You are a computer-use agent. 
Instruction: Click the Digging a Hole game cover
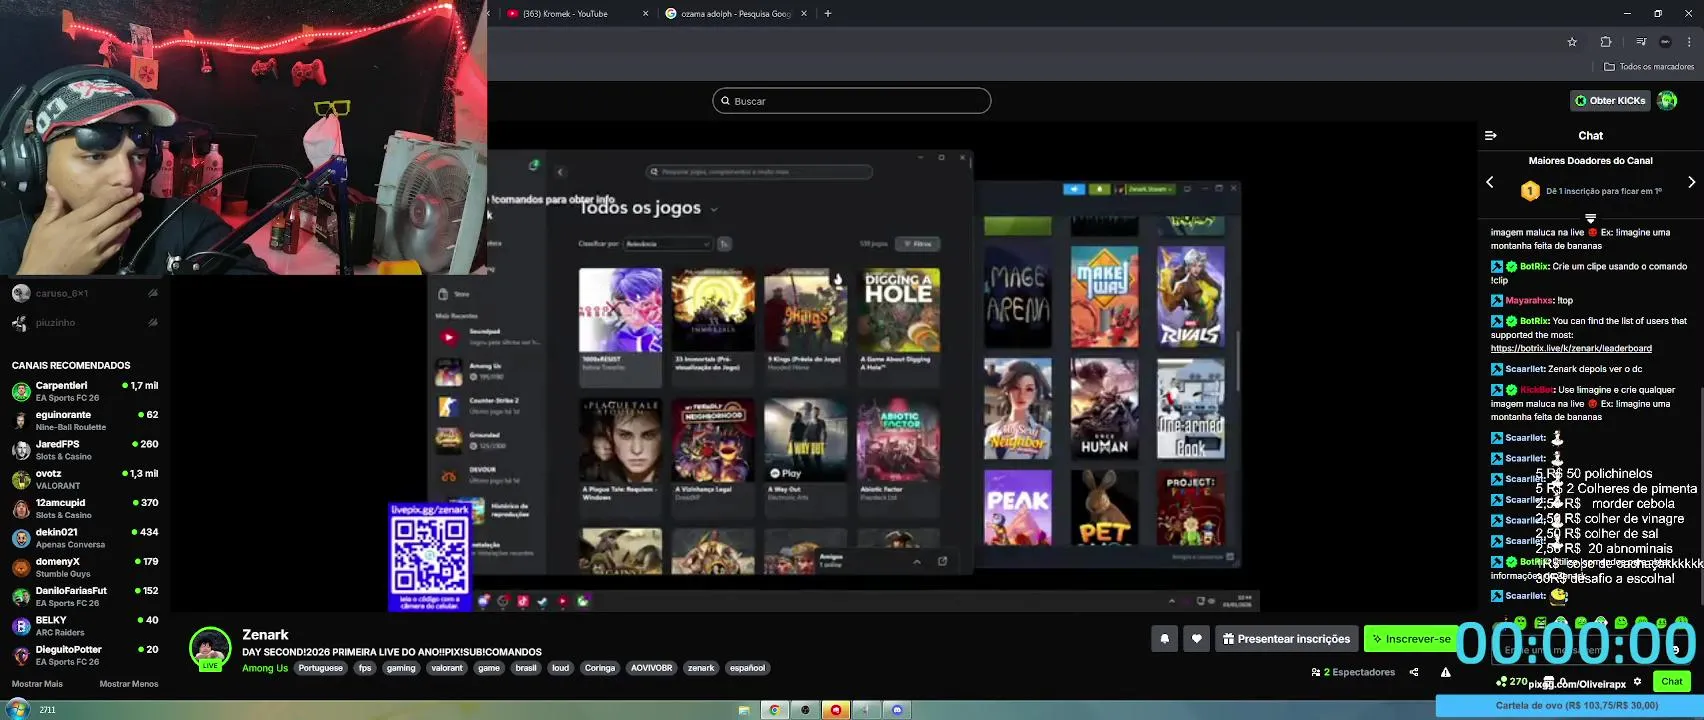(x=898, y=310)
